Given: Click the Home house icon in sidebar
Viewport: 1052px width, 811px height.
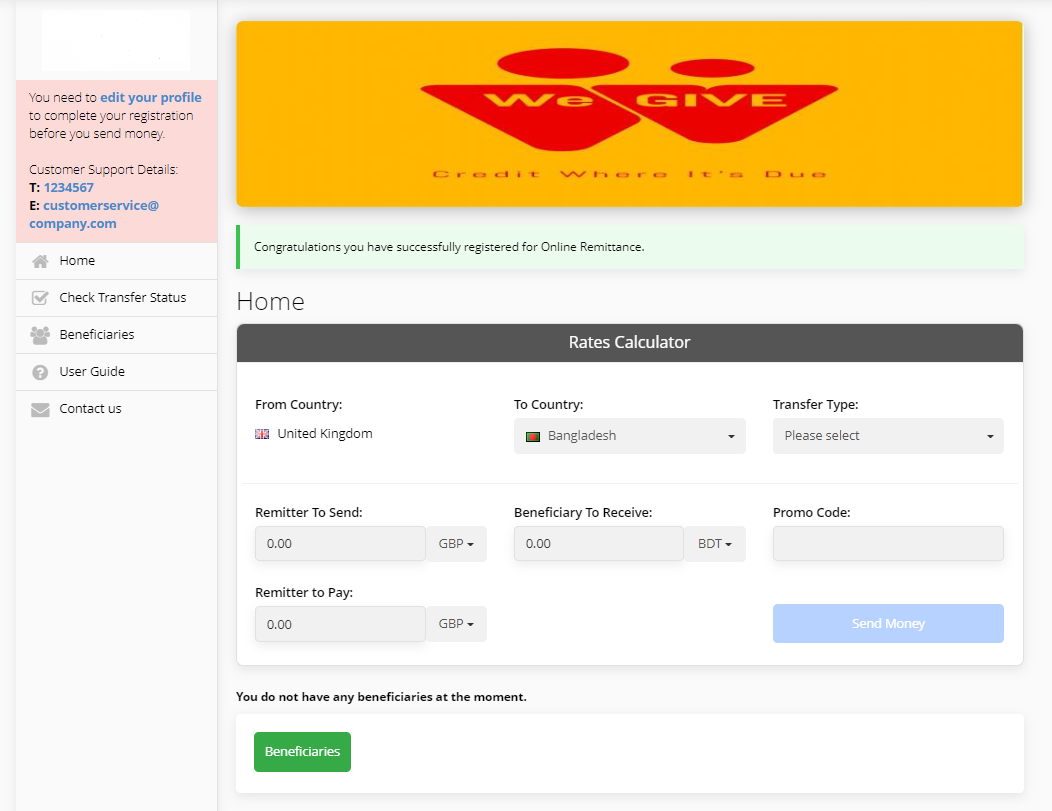Looking at the screenshot, I should tap(40, 261).
